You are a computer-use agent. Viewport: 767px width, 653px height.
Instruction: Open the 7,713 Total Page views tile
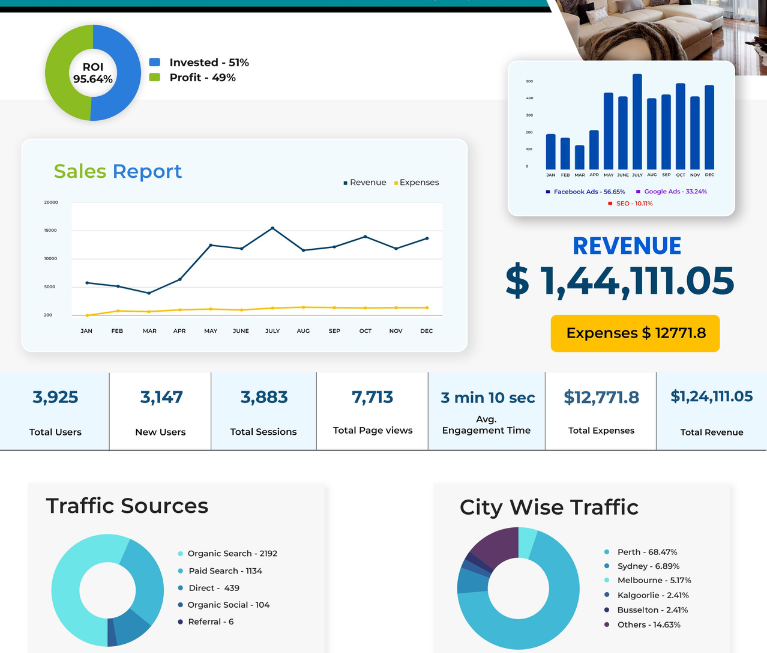(x=372, y=411)
